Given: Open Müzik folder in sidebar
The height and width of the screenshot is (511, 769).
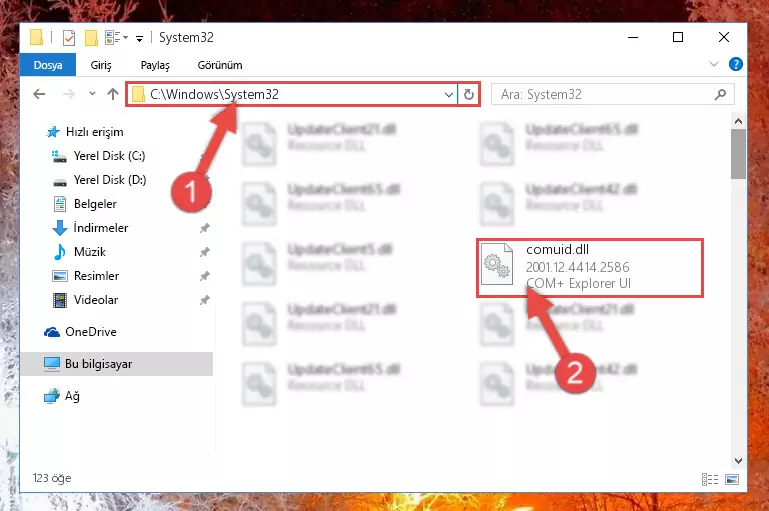Looking at the screenshot, I should coord(79,252).
